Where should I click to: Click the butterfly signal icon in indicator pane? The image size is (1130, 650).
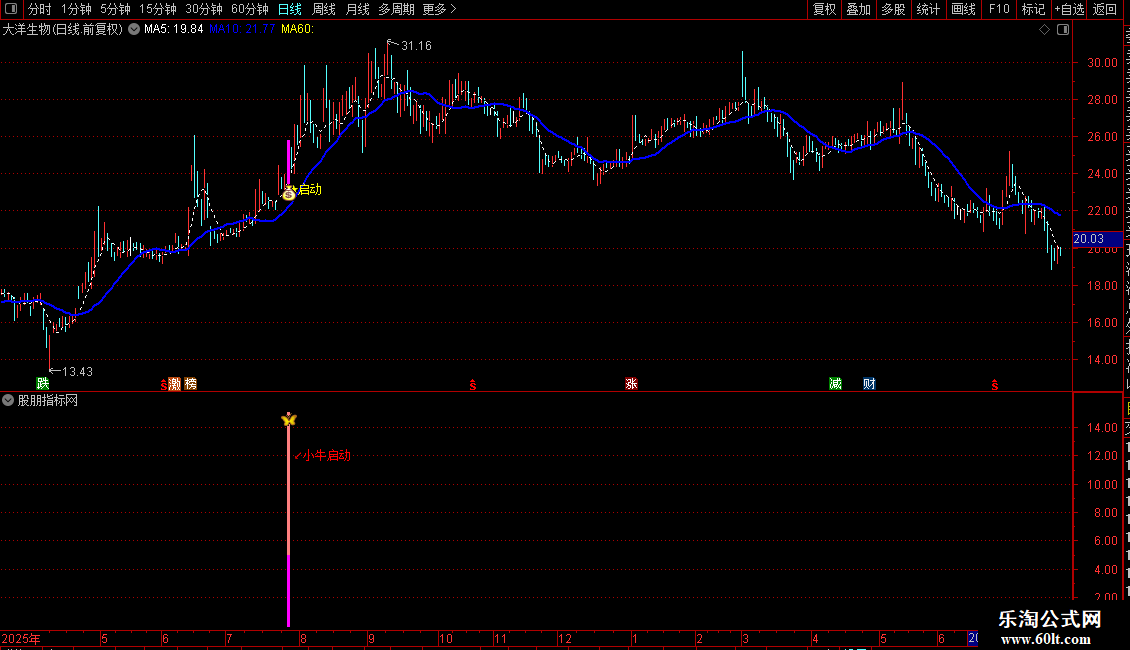(x=289, y=419)
